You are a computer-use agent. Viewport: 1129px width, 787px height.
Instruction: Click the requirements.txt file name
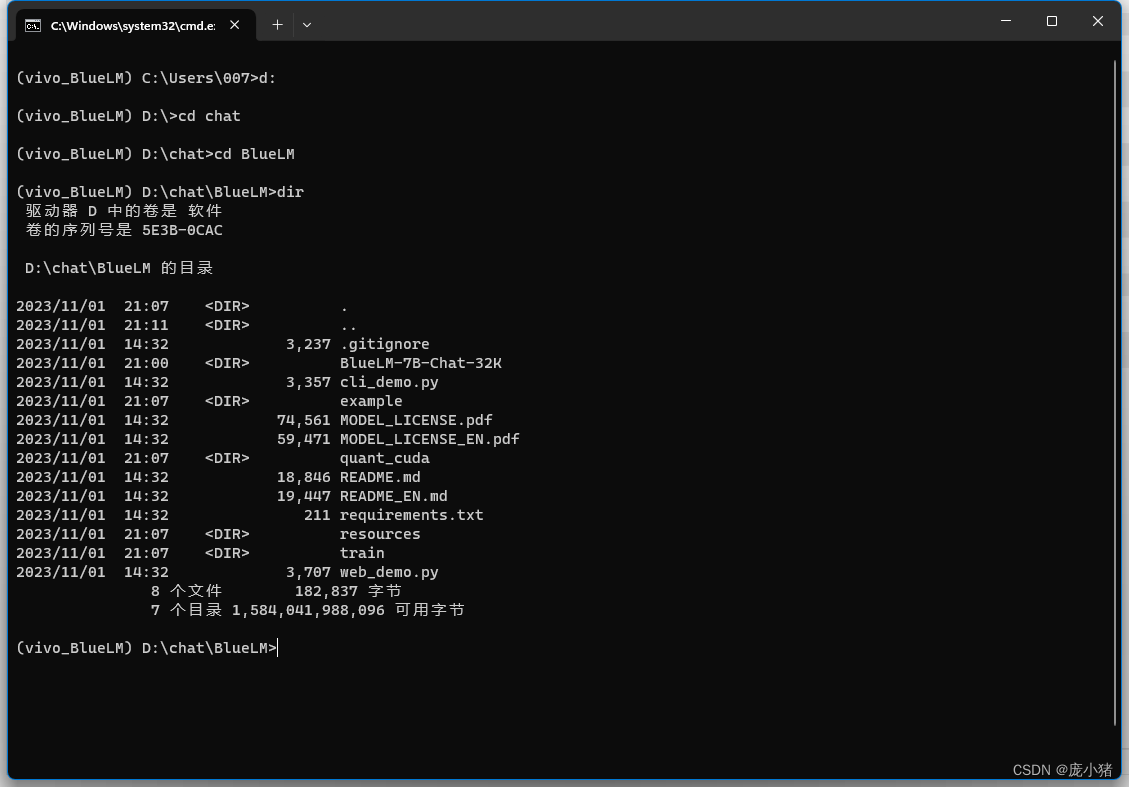[x=411, y=515]
